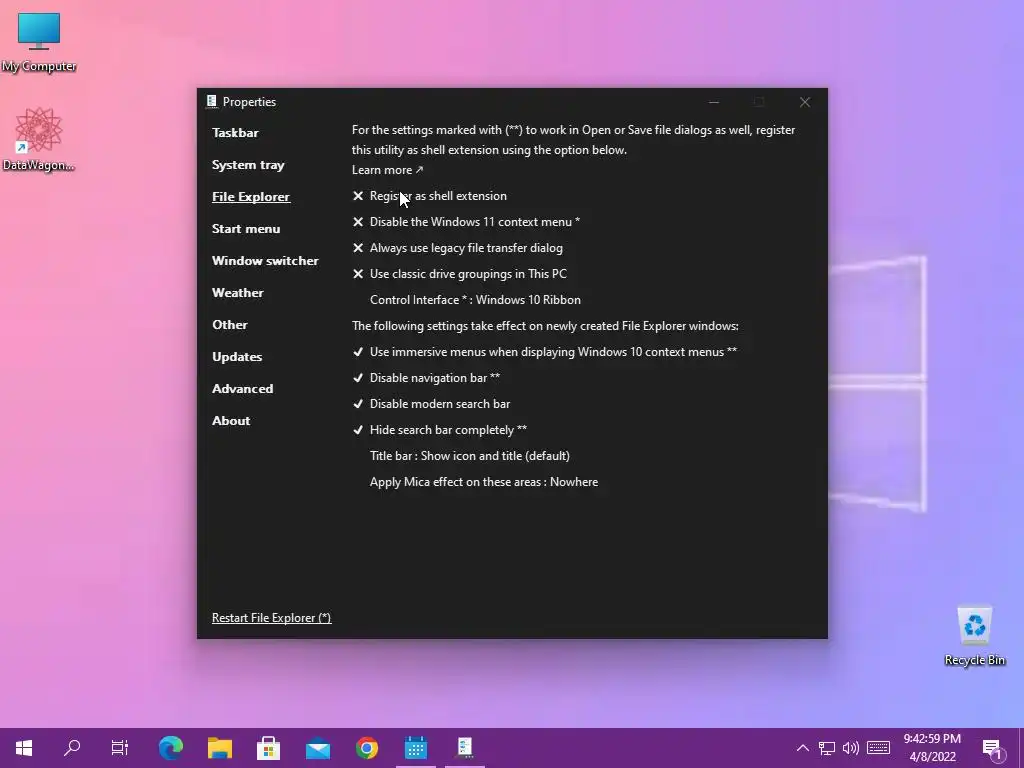Select the Recycle Bin desktop icon
The width and height of the screenshot is (1024, 768).
[974, 636]
